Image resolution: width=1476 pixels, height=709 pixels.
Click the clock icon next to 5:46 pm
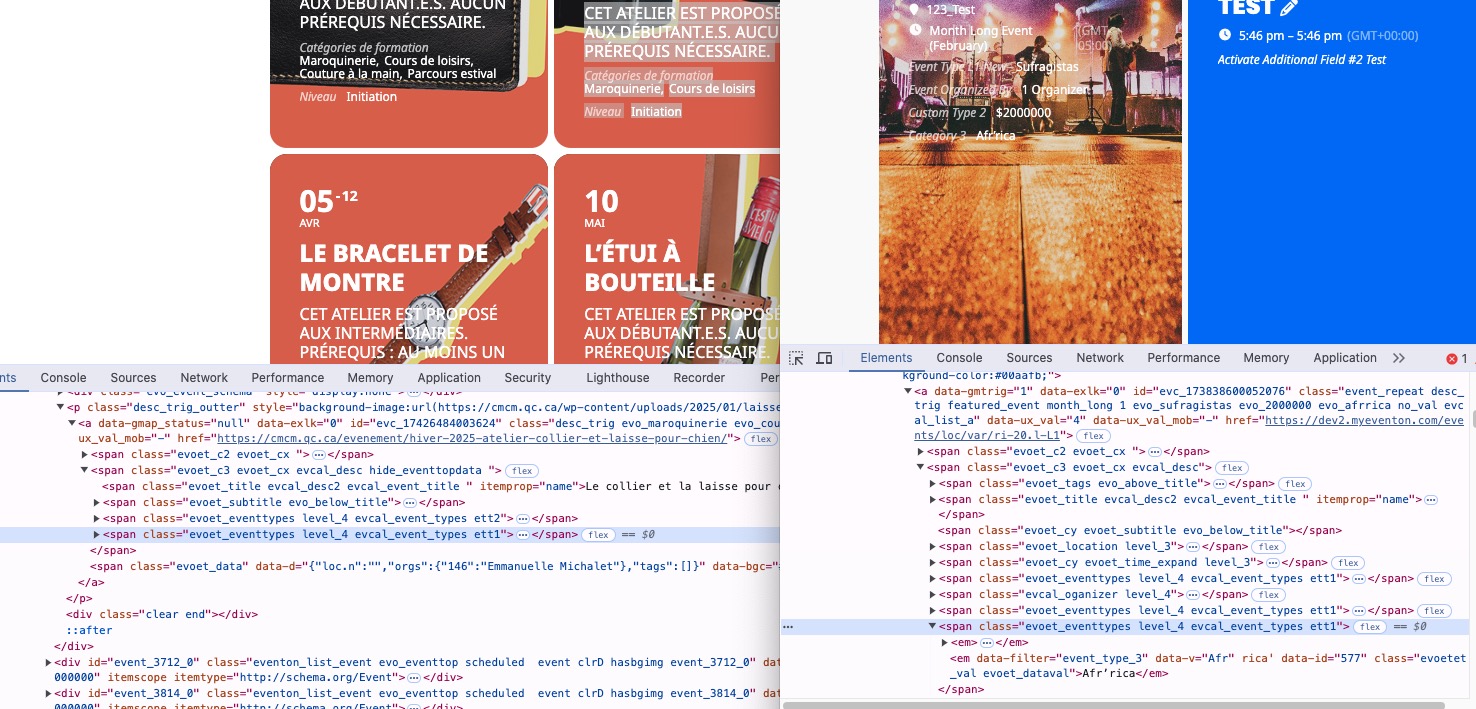point(1225,35)
